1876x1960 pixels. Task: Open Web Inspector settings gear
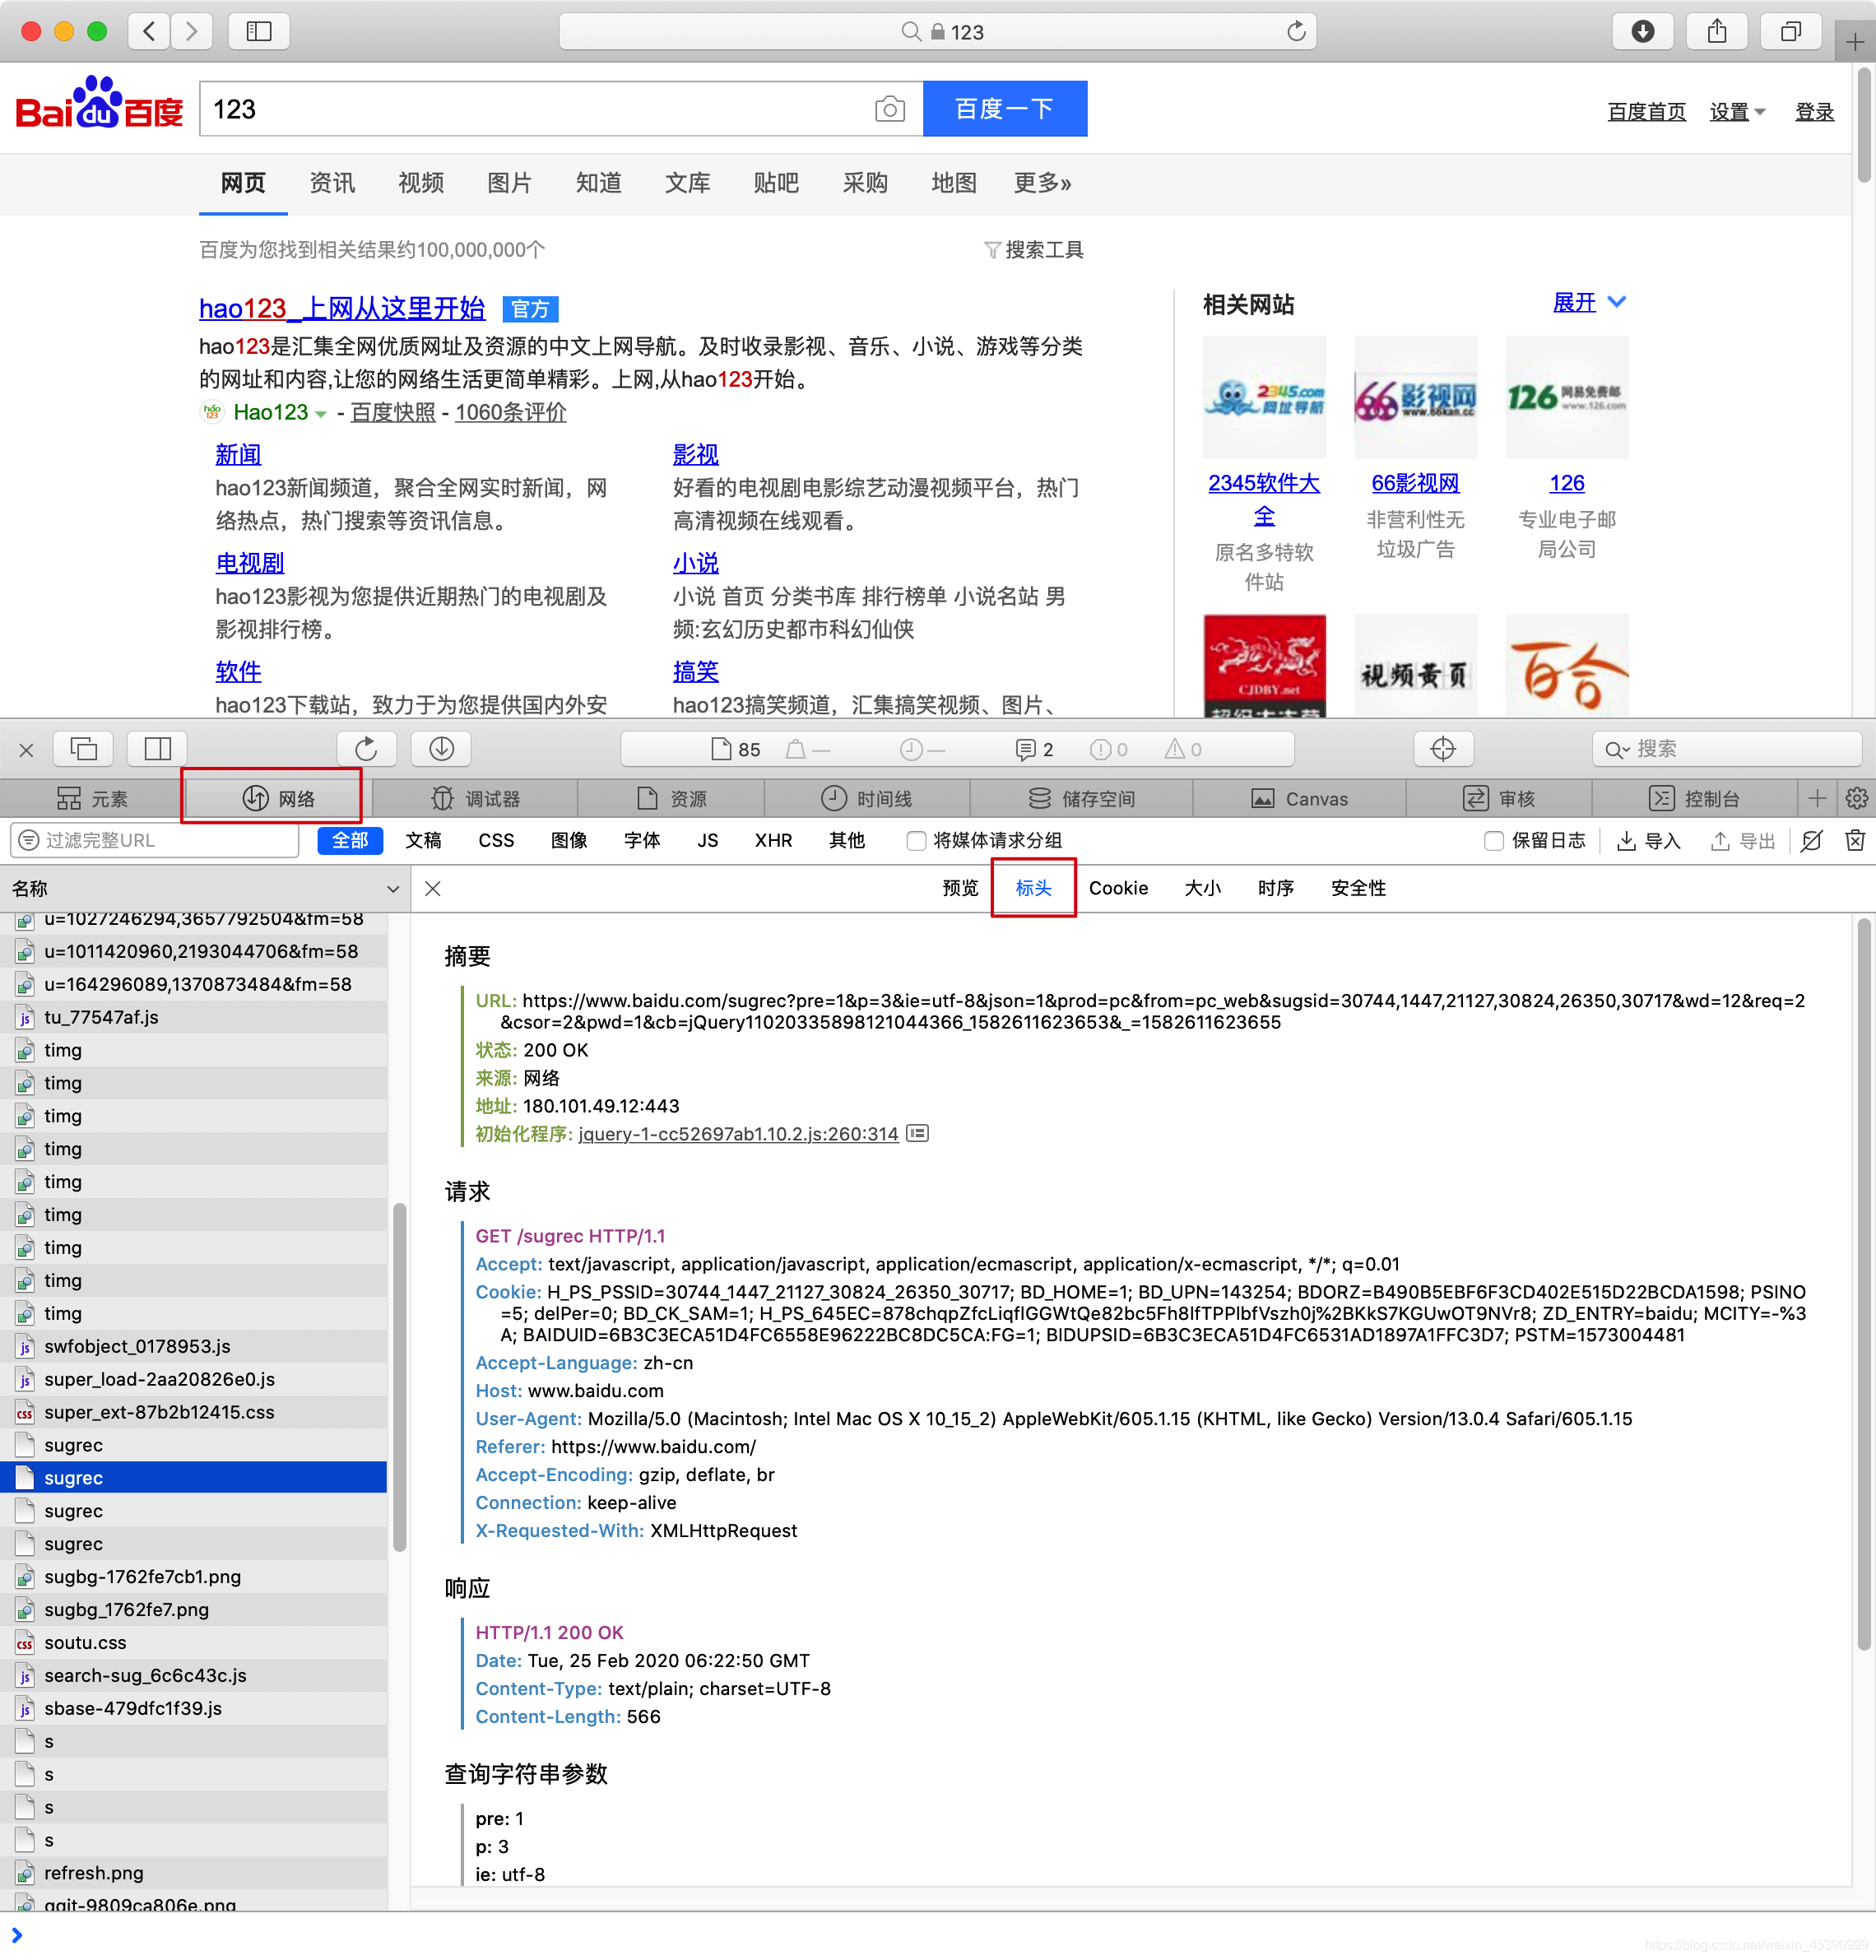pyautogui.click(x=1856, y=798)
